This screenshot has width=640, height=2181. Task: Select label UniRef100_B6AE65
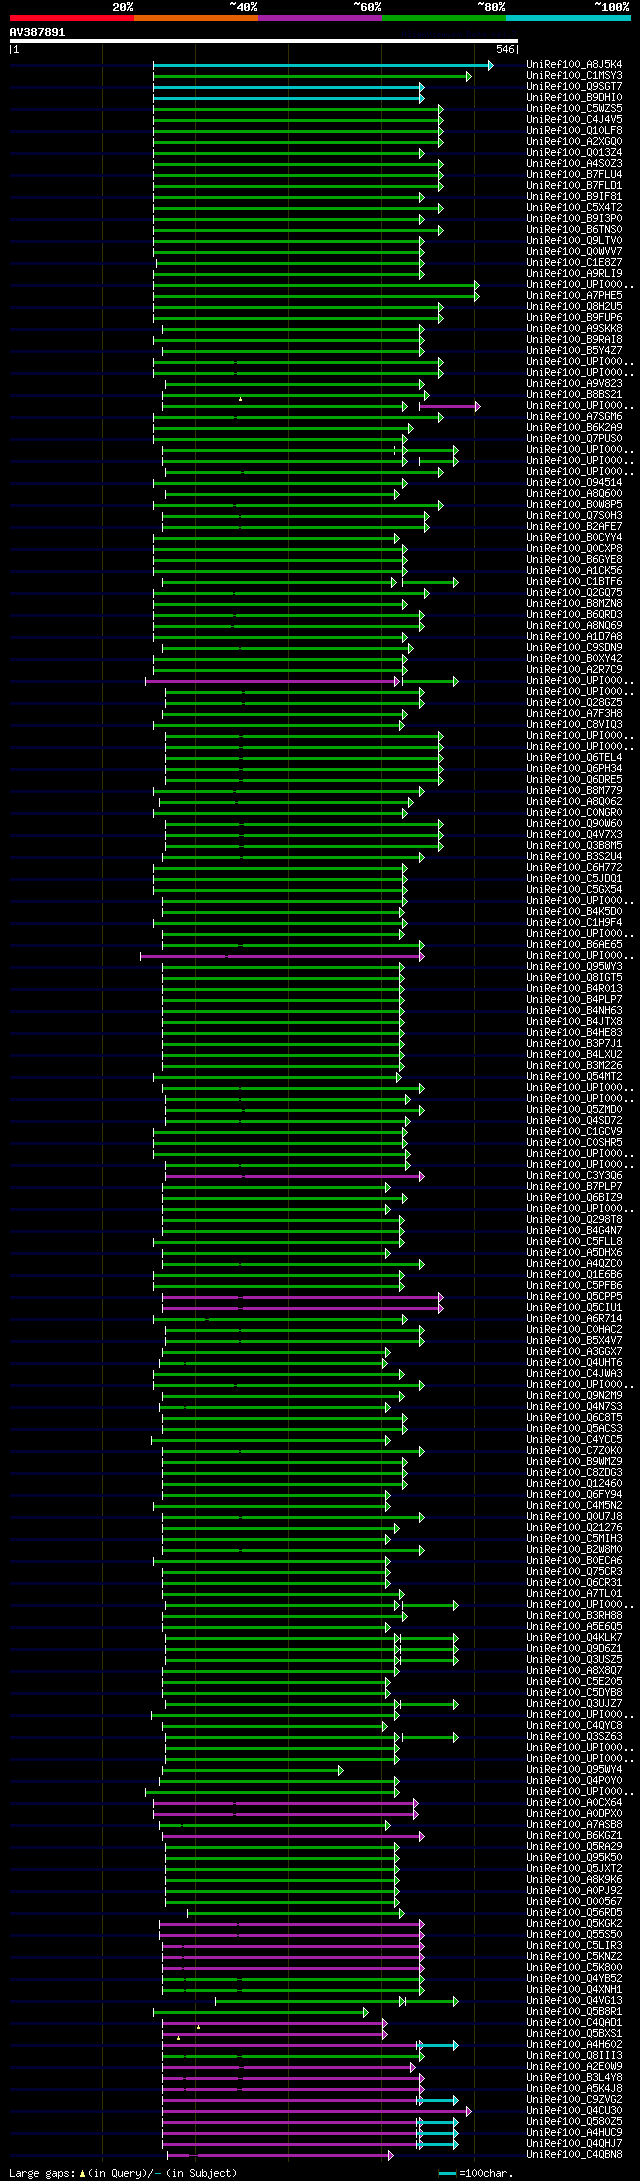574,945
